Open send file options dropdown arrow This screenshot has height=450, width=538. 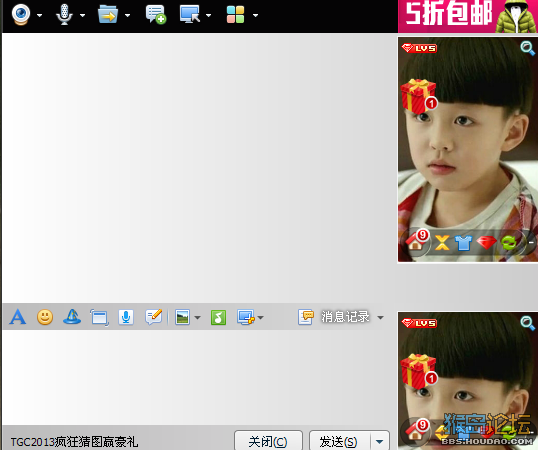127,15
